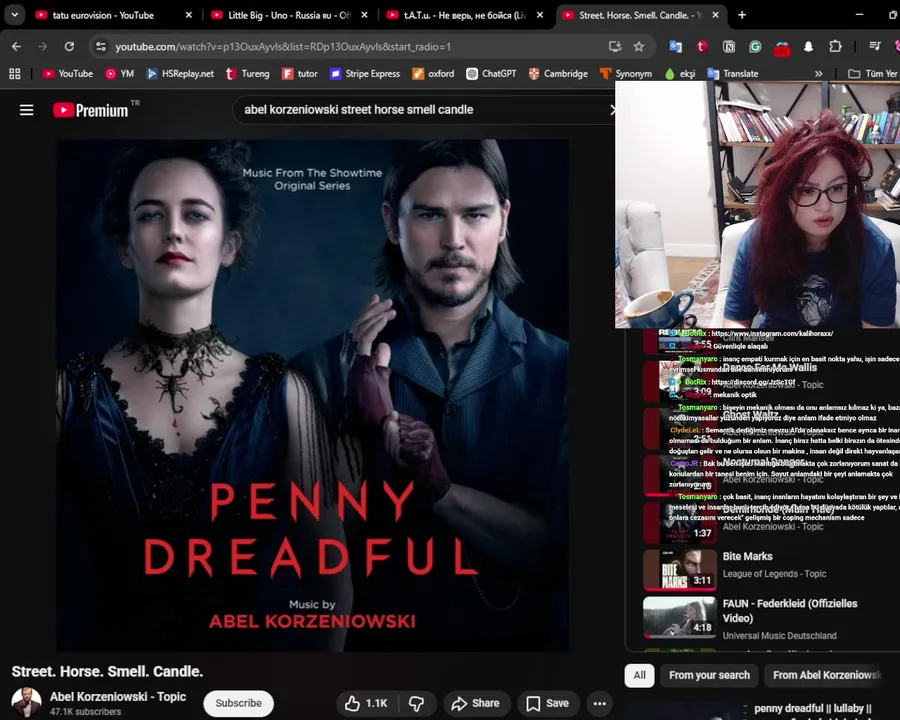Screen dimensions: 900x720
Task: Play Bite Marks from the playlist
Action: [680, 570]
